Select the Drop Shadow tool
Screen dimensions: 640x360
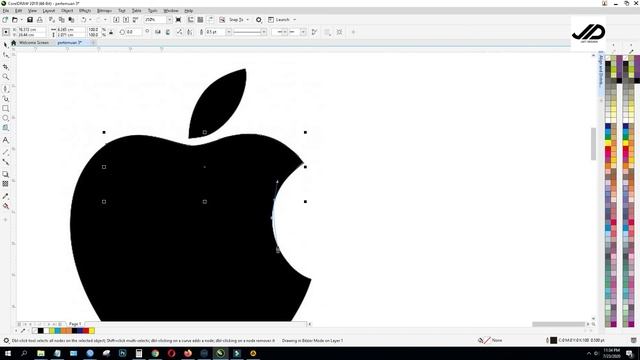[x=5, y=174]
